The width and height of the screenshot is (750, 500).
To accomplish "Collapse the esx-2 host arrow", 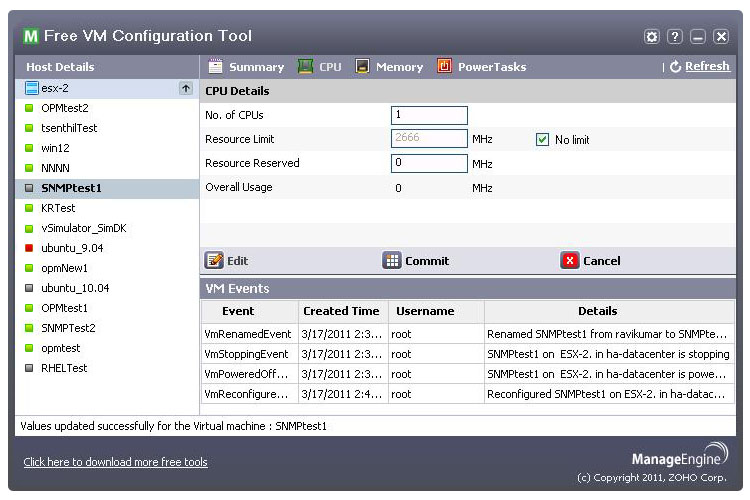I will pyautogui.click(x=185, y=88).
